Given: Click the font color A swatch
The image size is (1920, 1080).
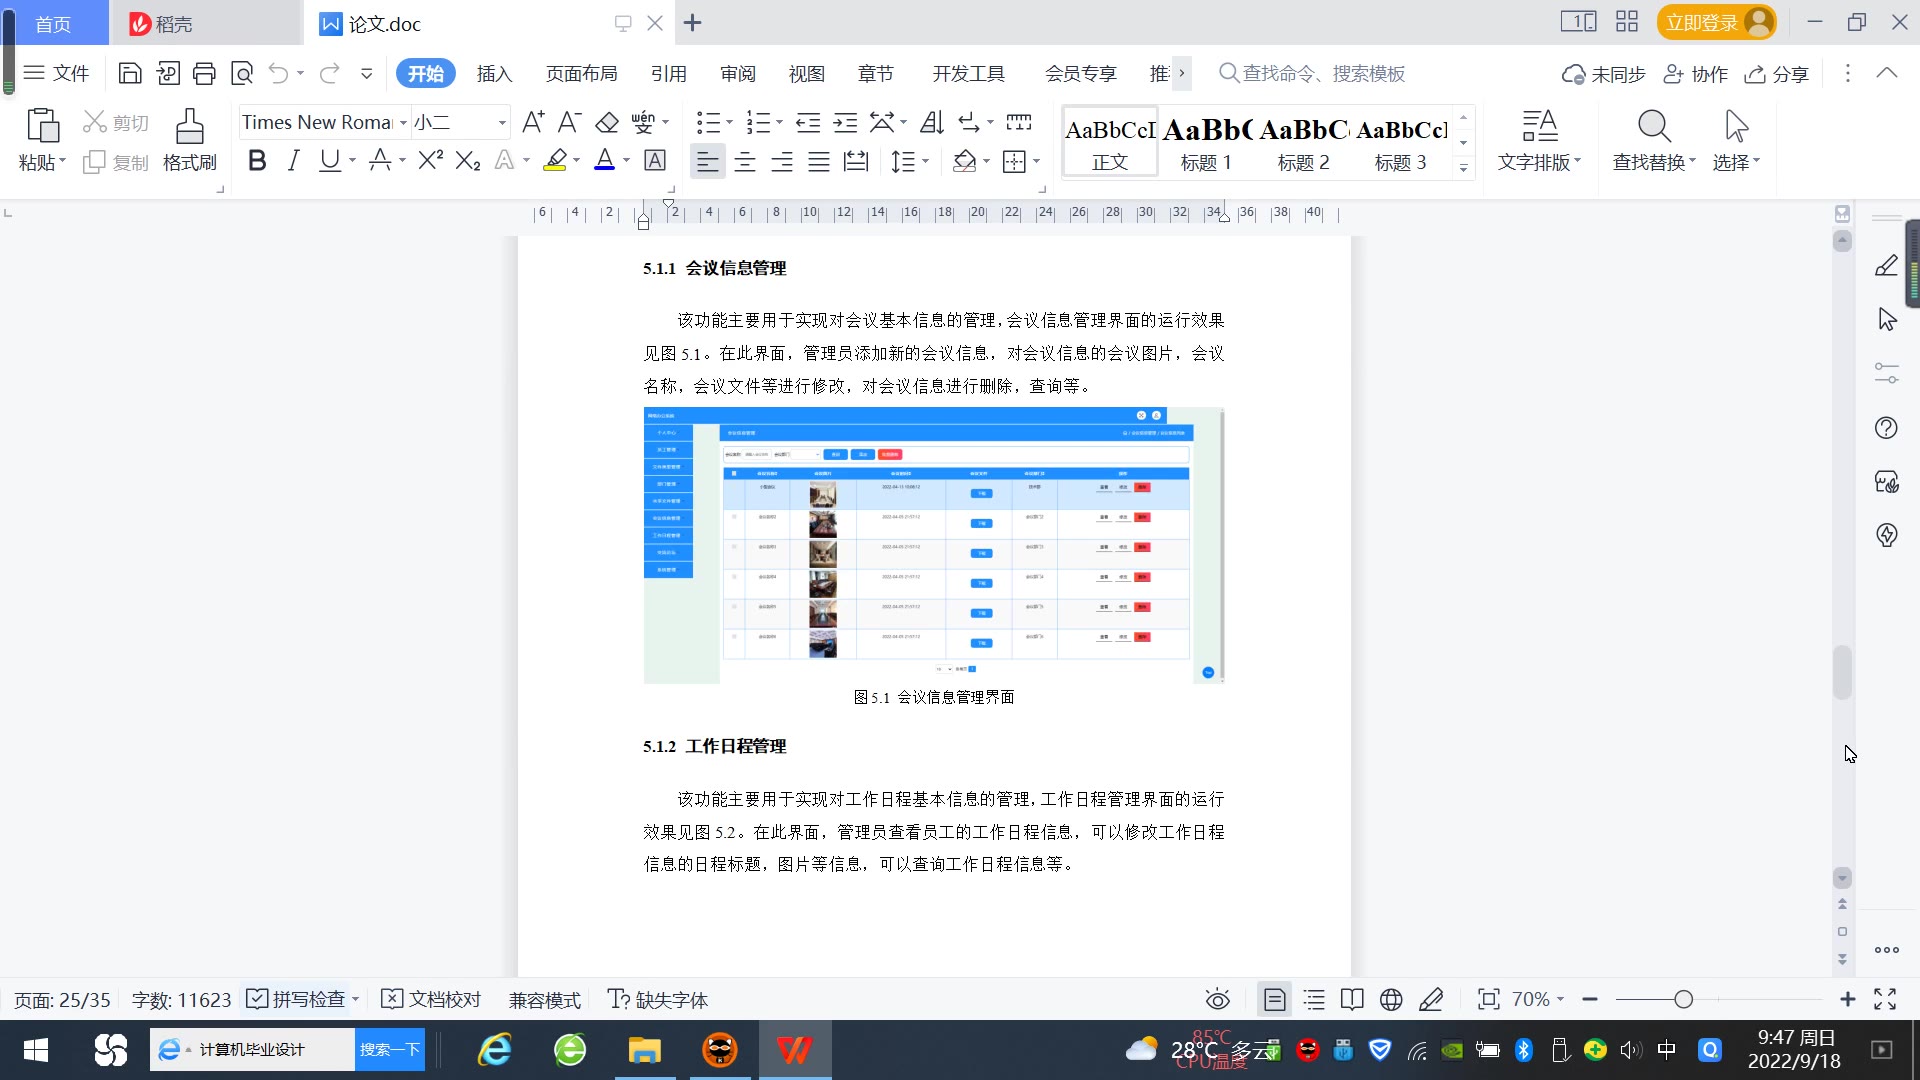Looking at the screenshot, I should [x=605, y=160].
